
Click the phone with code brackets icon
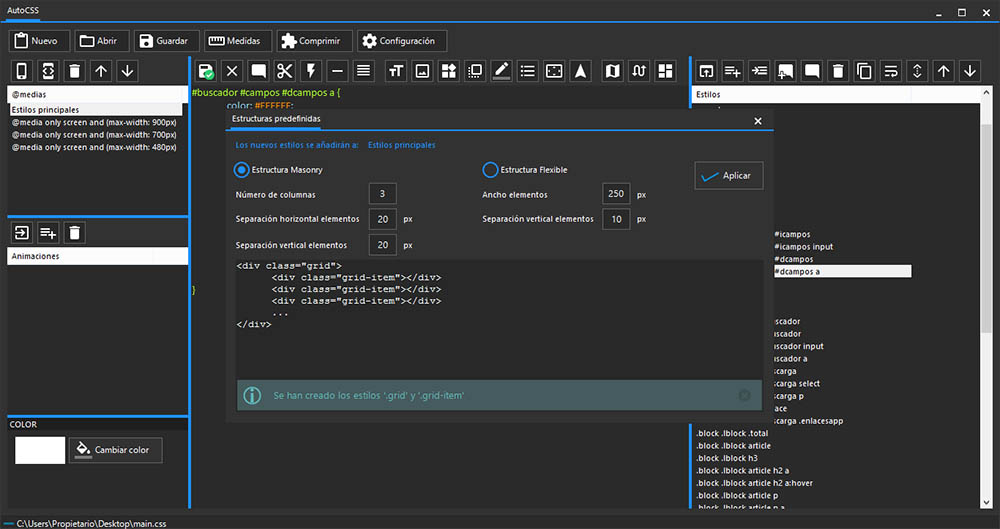pyautogui.click(x=48, y=71)
